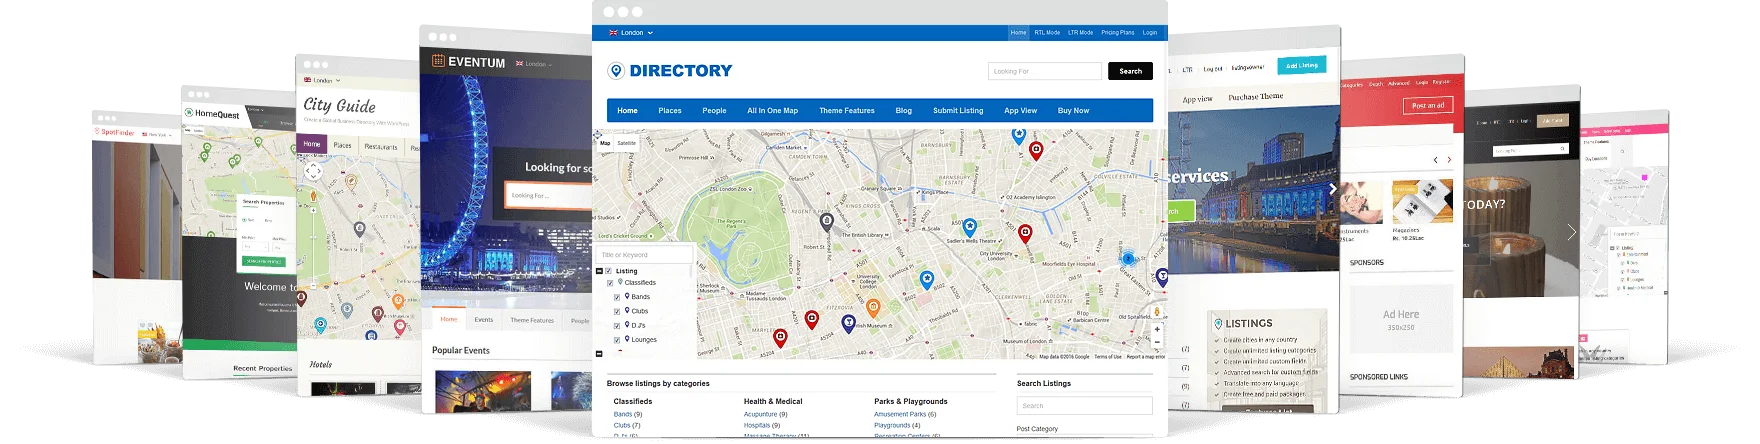Zoom out on the Directory map

(1157, 342)
